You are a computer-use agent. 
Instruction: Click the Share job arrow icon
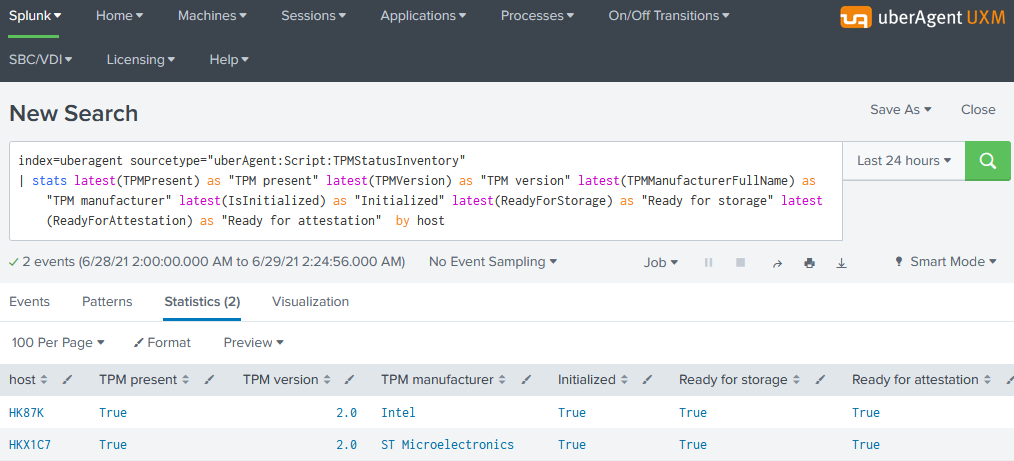[x=777, y=263]
